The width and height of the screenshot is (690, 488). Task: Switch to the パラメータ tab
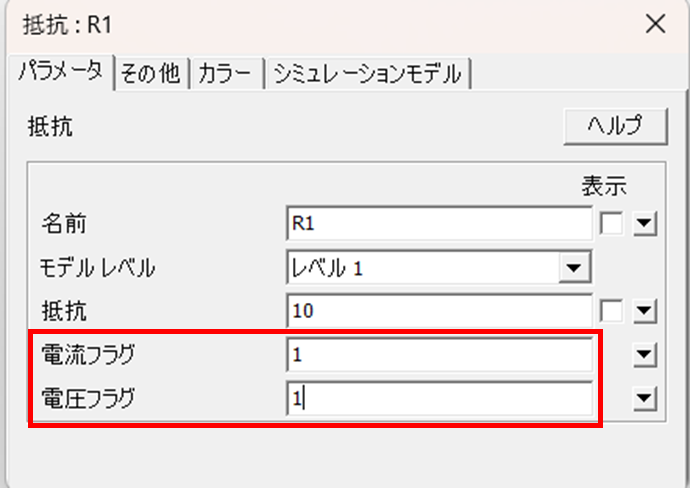[60, 73]
